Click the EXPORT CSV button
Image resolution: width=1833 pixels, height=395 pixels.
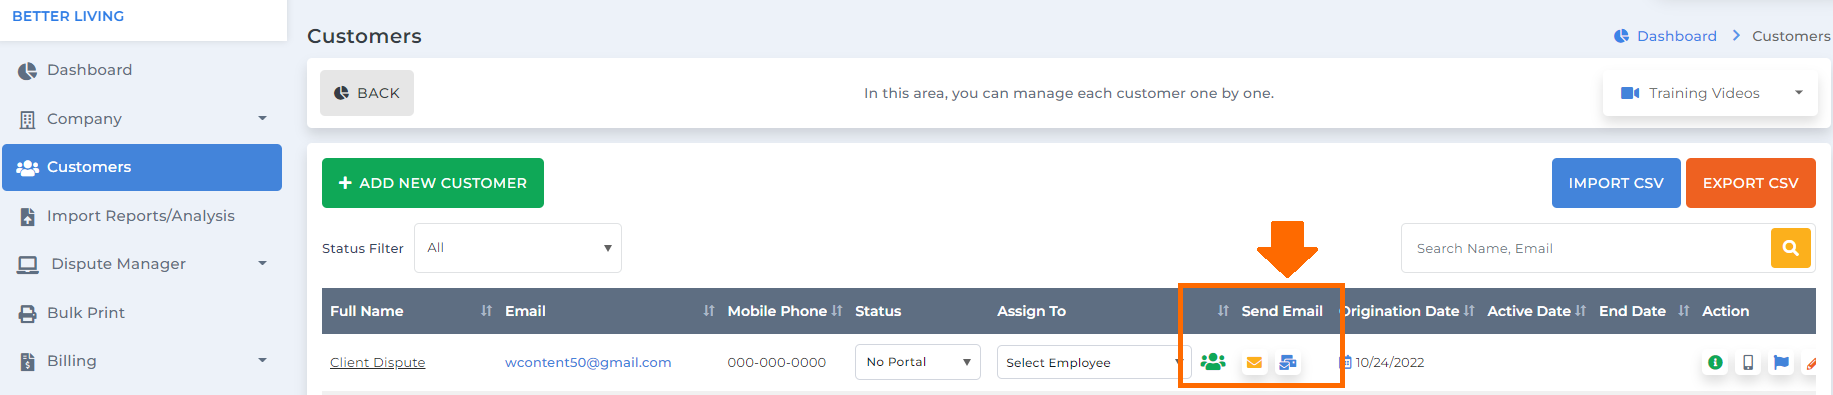1751,183
